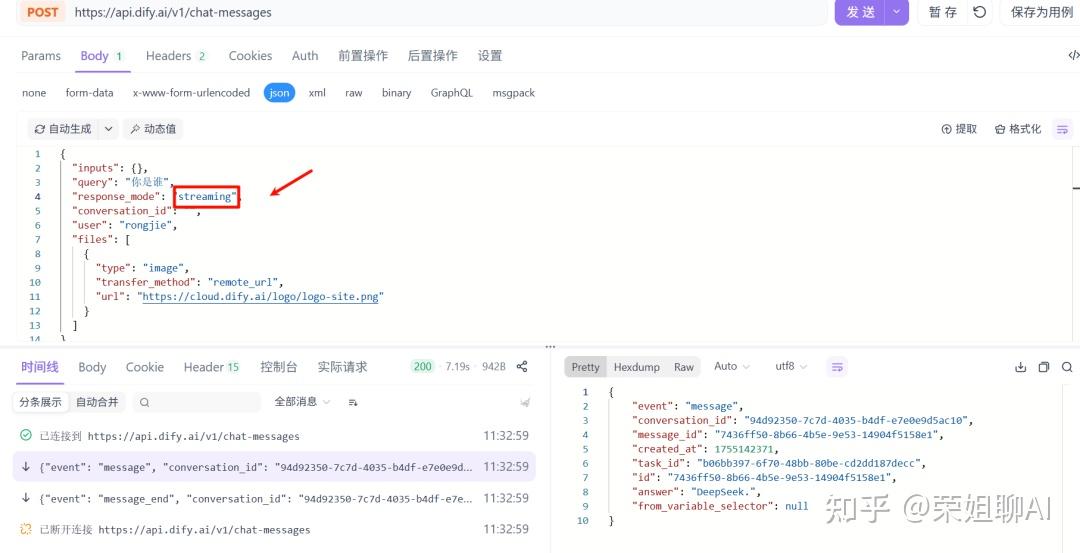Toggle word wrap icon in response viewer

pyautogui.click(x=837, y=367)
